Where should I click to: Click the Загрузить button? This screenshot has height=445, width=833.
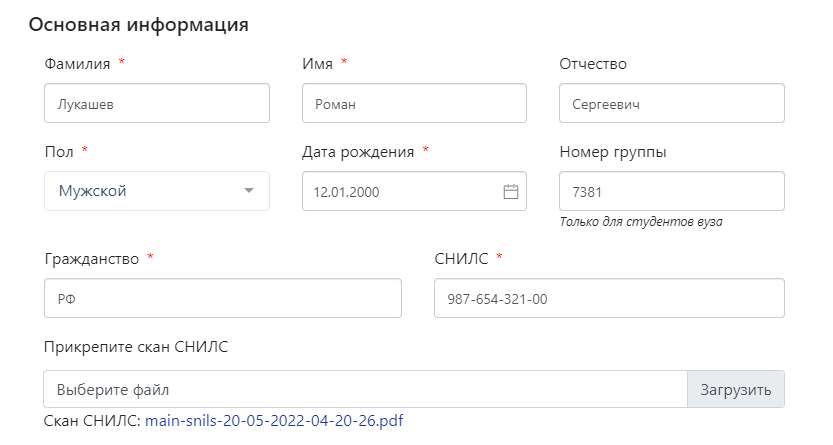click(736, 389)
